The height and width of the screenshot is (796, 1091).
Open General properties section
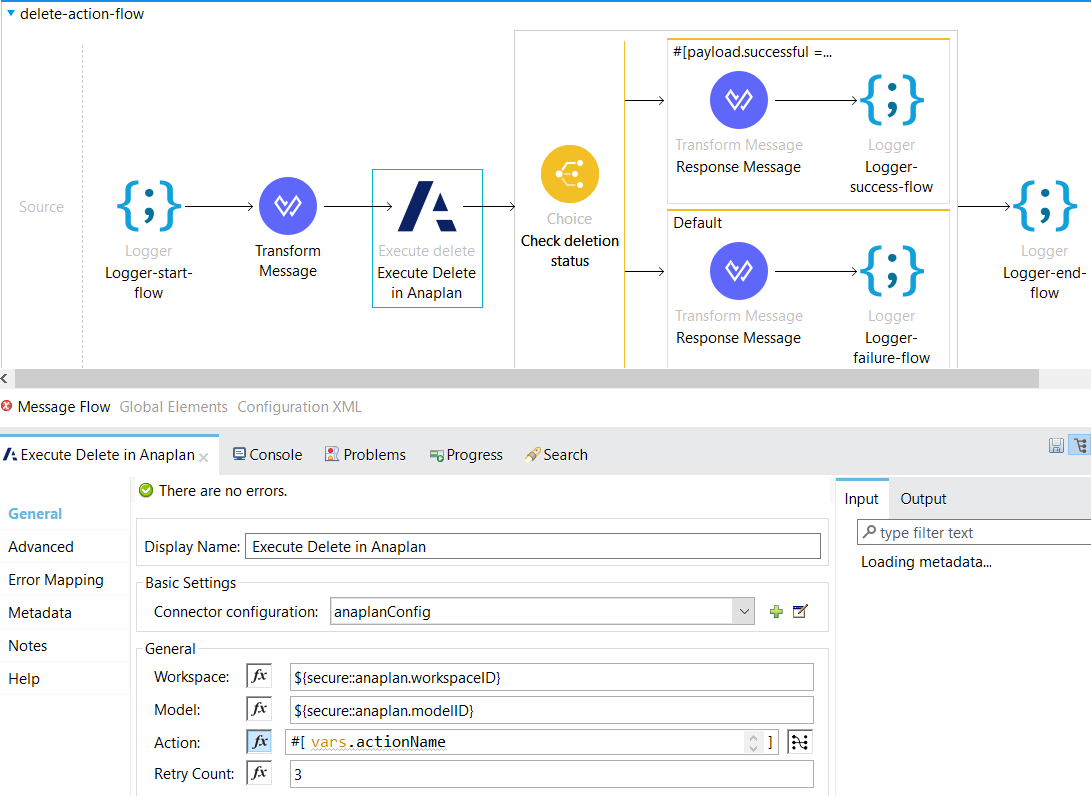tap(35, 514)
